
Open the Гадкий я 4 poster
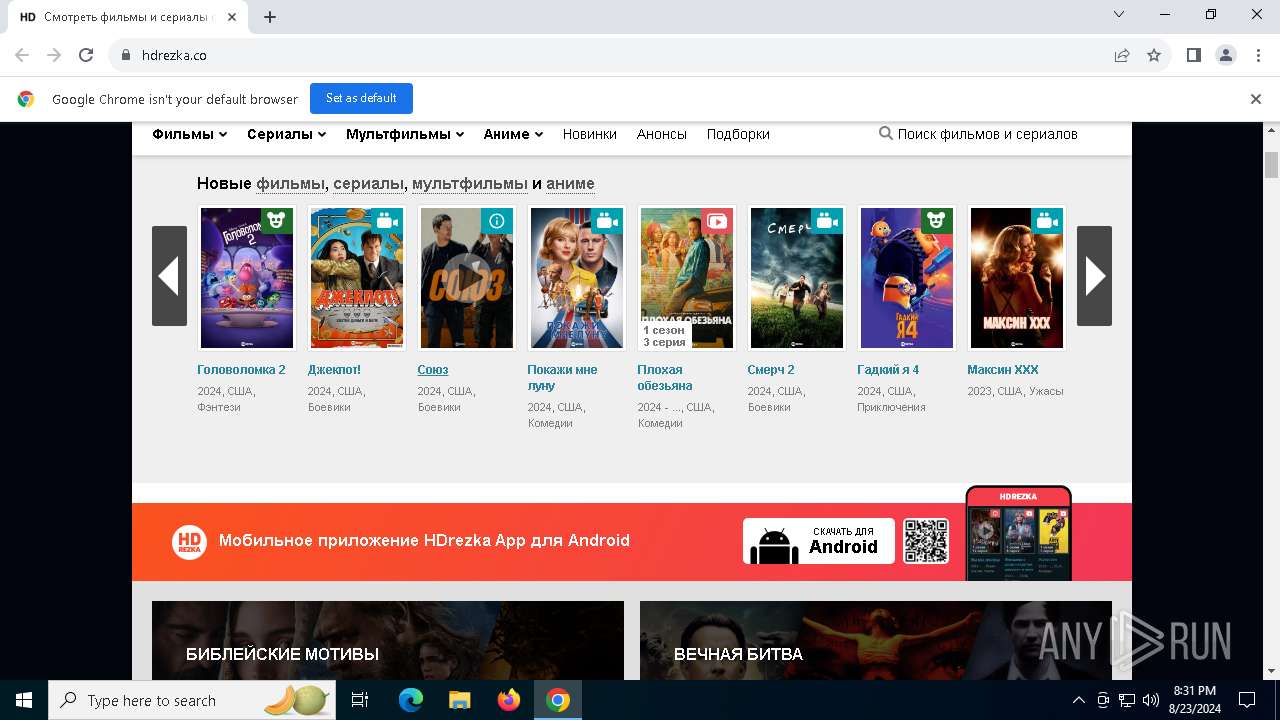click(907, 278)
